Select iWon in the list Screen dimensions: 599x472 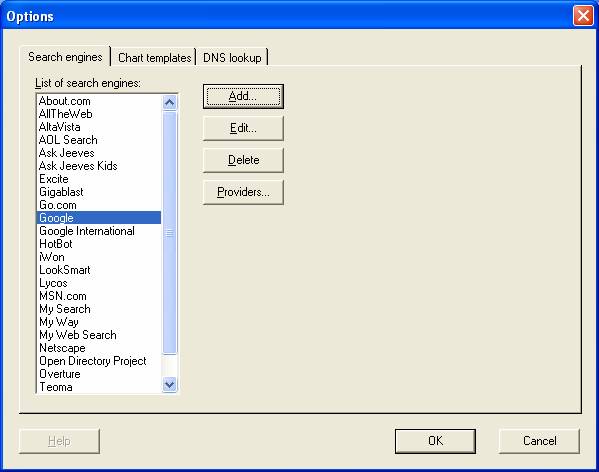(x=99, y=257)
